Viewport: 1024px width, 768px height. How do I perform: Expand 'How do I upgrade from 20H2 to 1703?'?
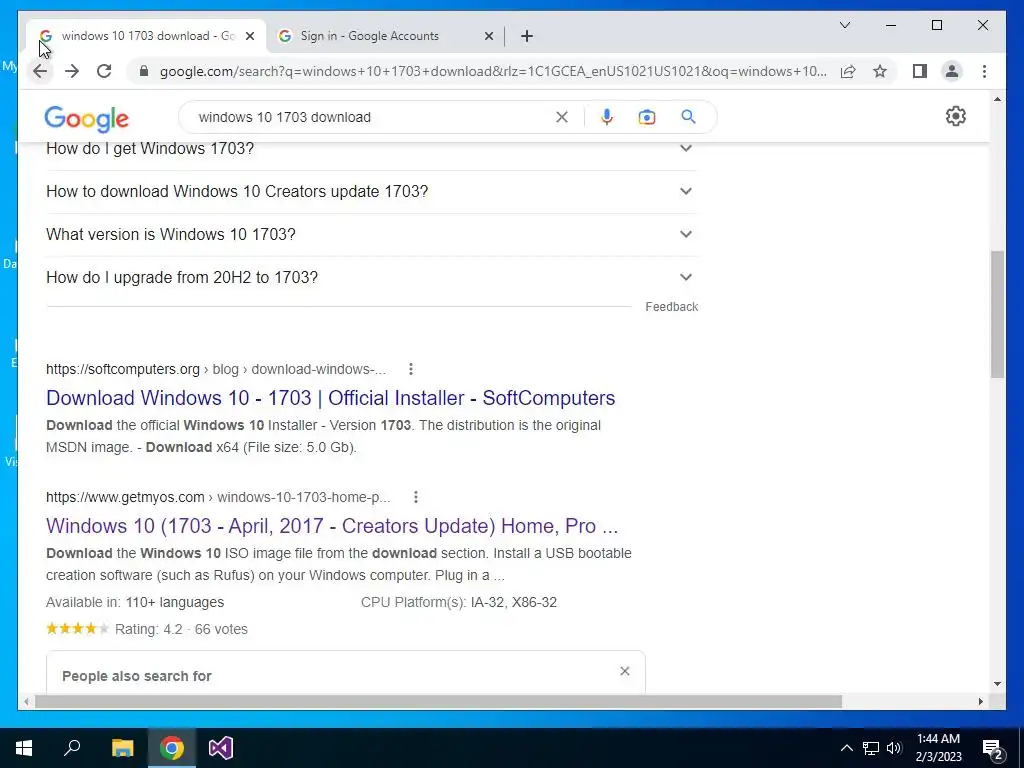[x=370, y=278]
